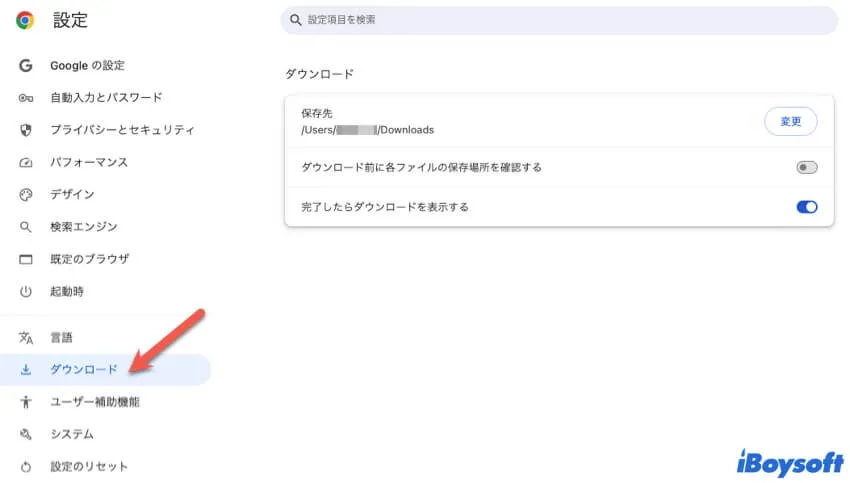
Task: Click the Chrome logo icon
Action: pos(25,20)
